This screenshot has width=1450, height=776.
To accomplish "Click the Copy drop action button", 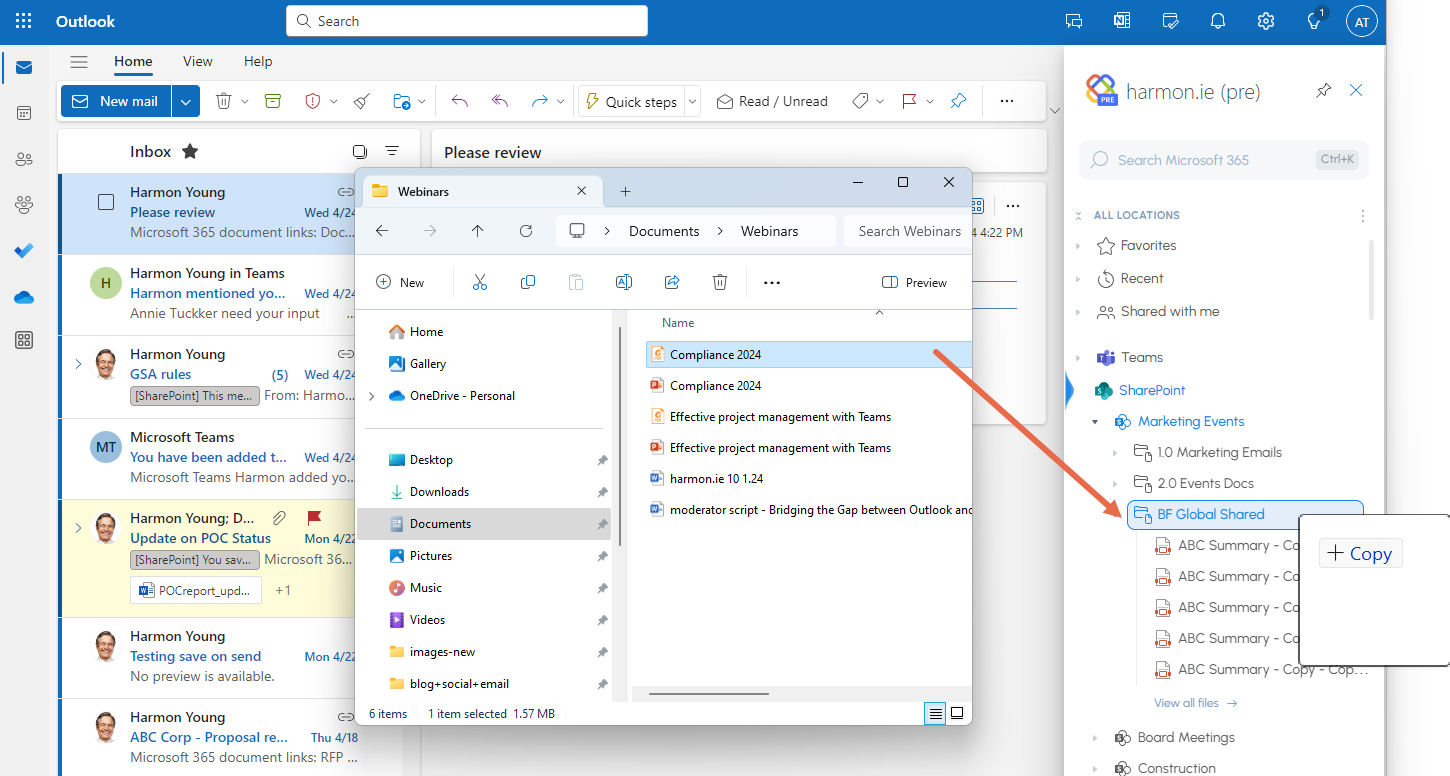I will (1361, 553).
